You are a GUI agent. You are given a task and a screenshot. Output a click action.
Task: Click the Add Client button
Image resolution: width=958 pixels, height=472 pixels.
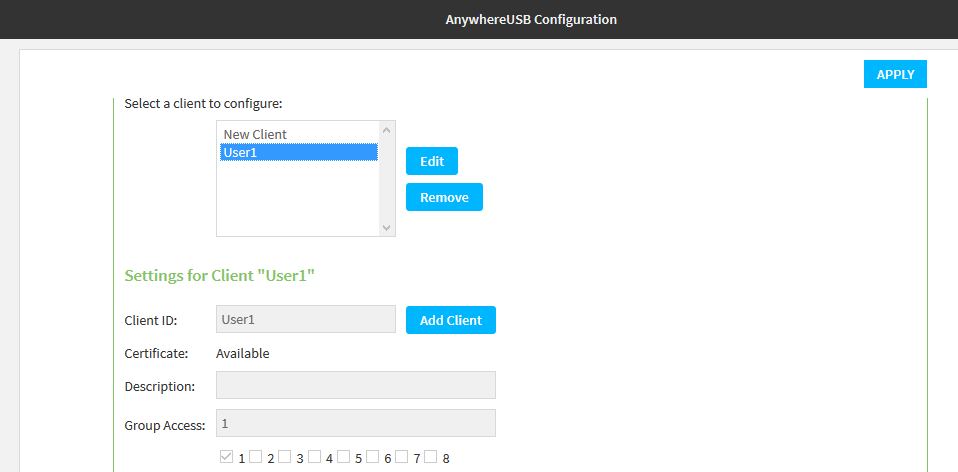tap(451, 320)
